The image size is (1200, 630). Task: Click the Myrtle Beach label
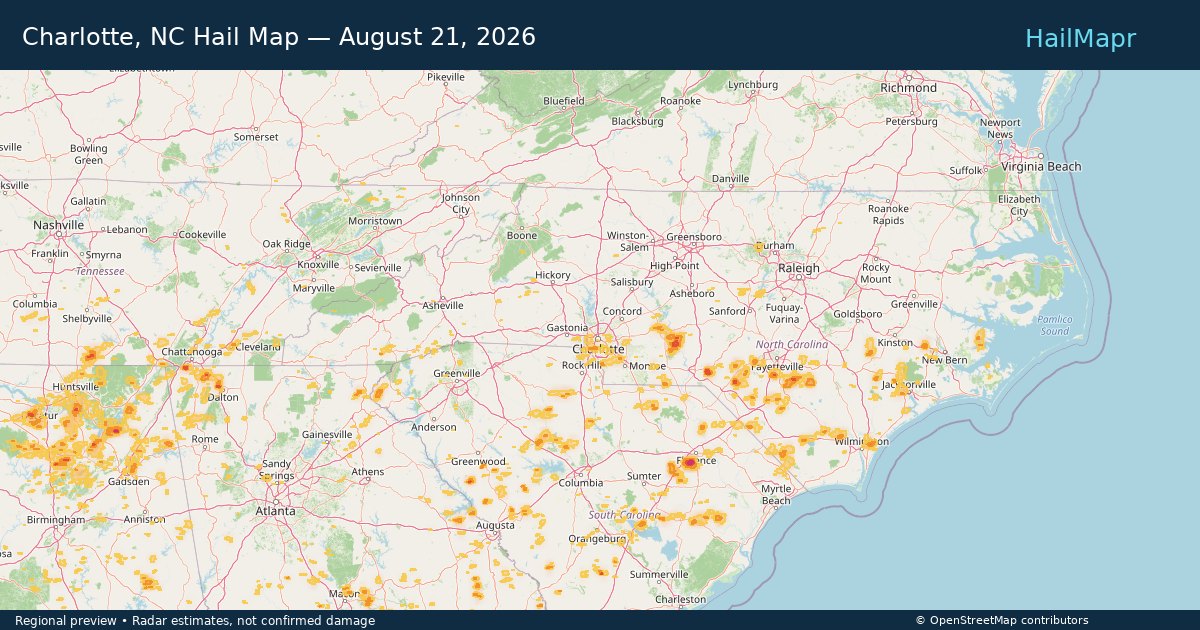776,494
